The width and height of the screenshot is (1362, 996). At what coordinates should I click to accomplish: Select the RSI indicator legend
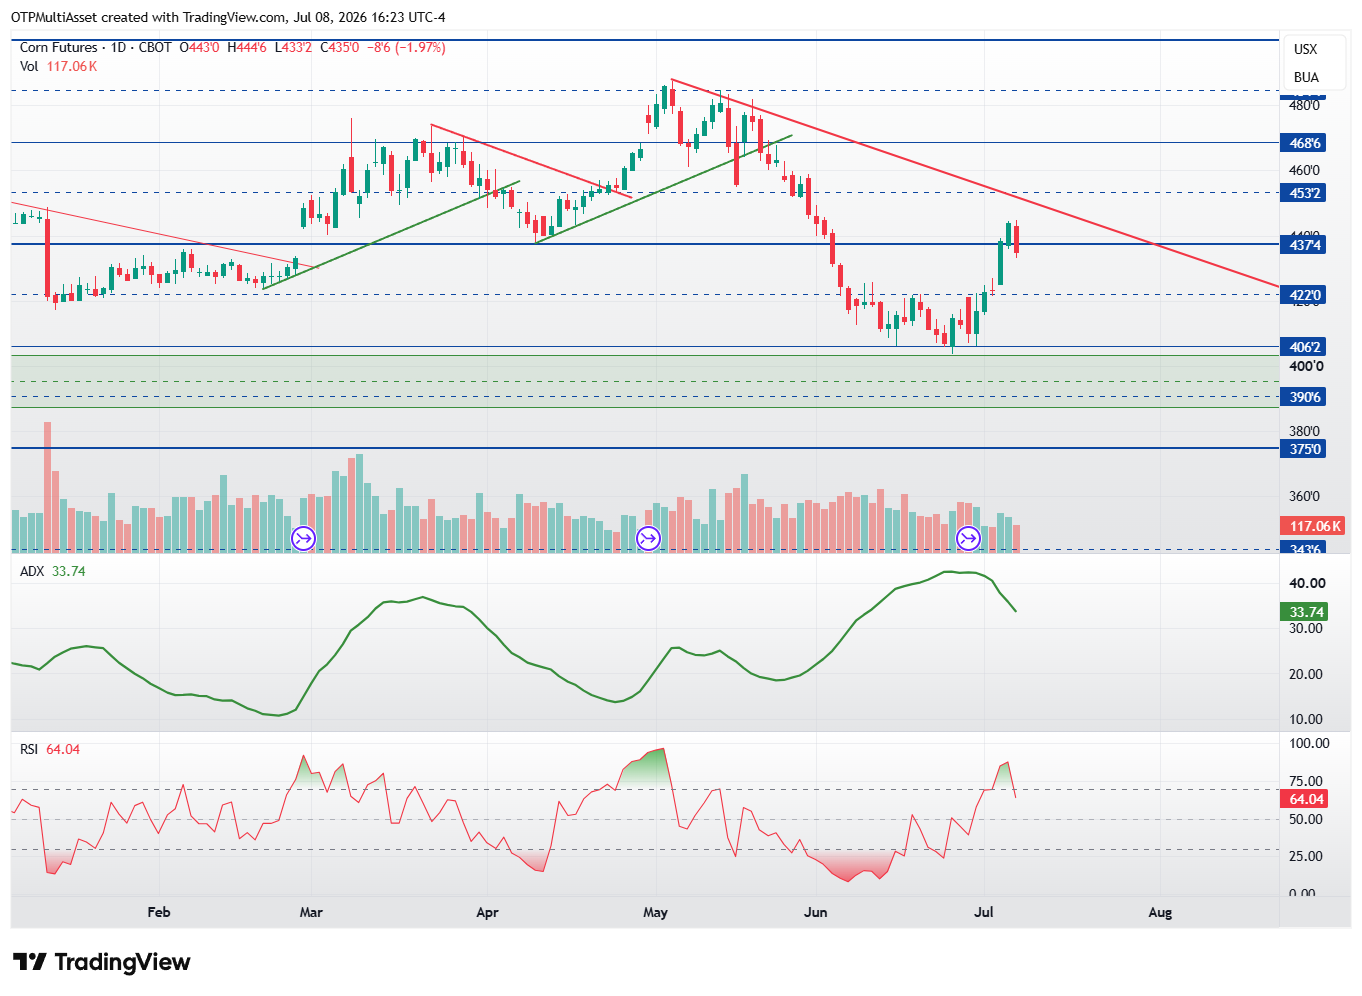coord(50,749)
